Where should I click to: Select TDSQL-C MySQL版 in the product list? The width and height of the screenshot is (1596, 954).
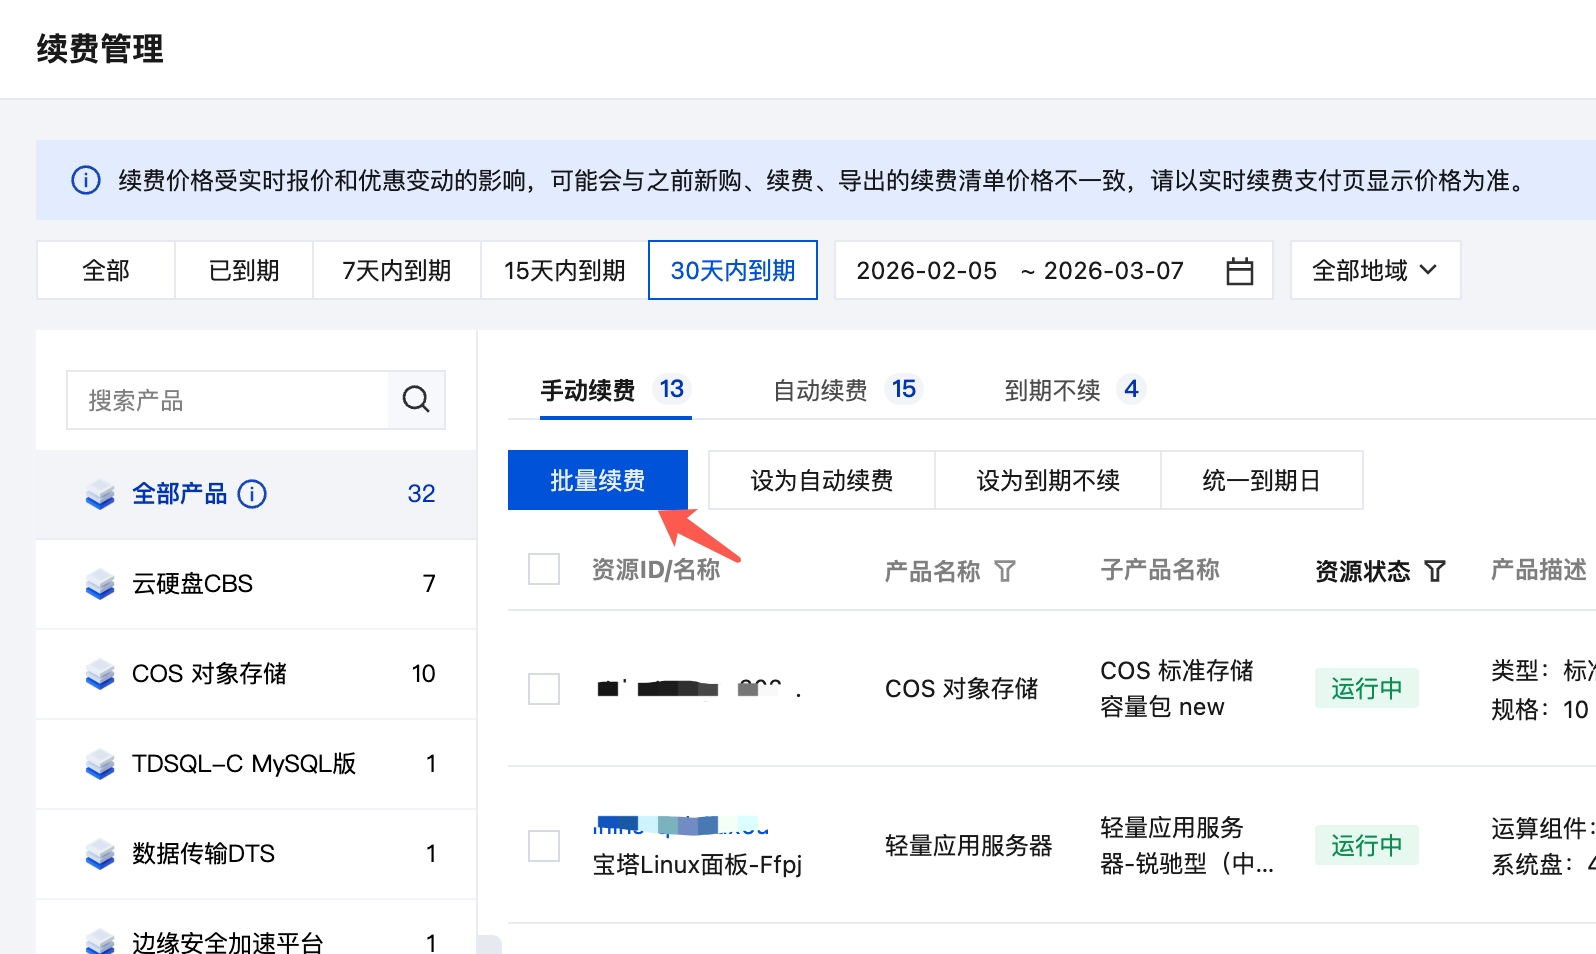(256, 764)
